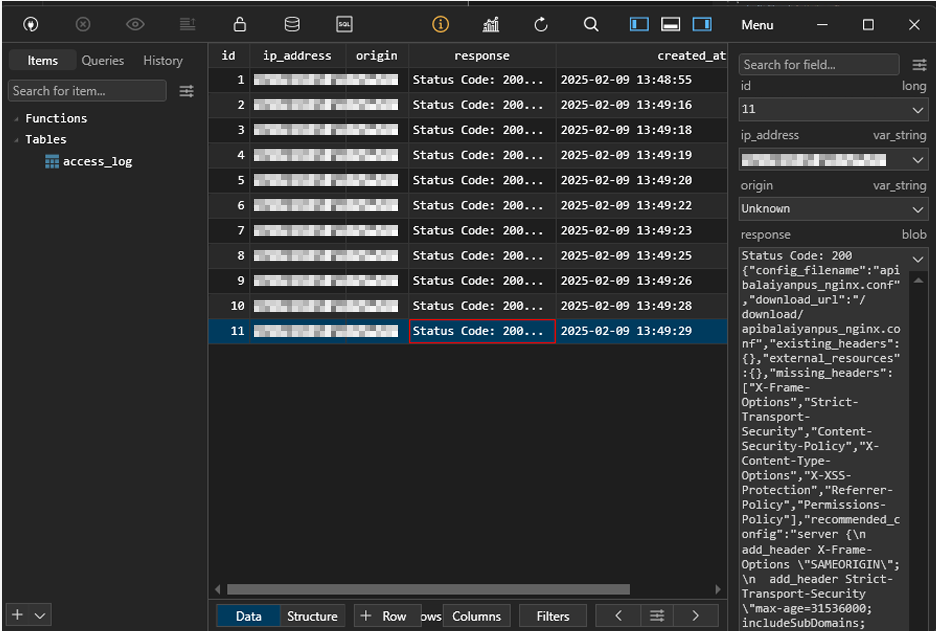The width and height of the screenshot is (936, 631).
Task: Click the lock icon in the toolbar
Action: 239,24
